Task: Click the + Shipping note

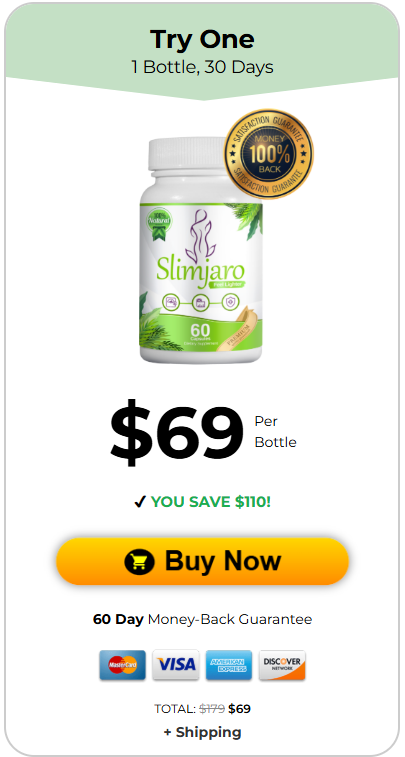Action: [202, 732]
